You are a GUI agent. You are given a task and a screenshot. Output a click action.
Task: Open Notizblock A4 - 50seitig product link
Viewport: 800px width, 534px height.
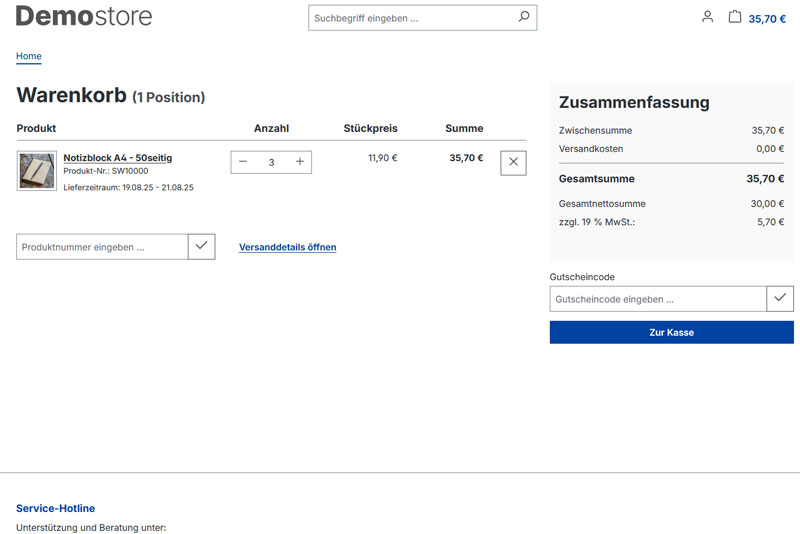coord(117,158)
